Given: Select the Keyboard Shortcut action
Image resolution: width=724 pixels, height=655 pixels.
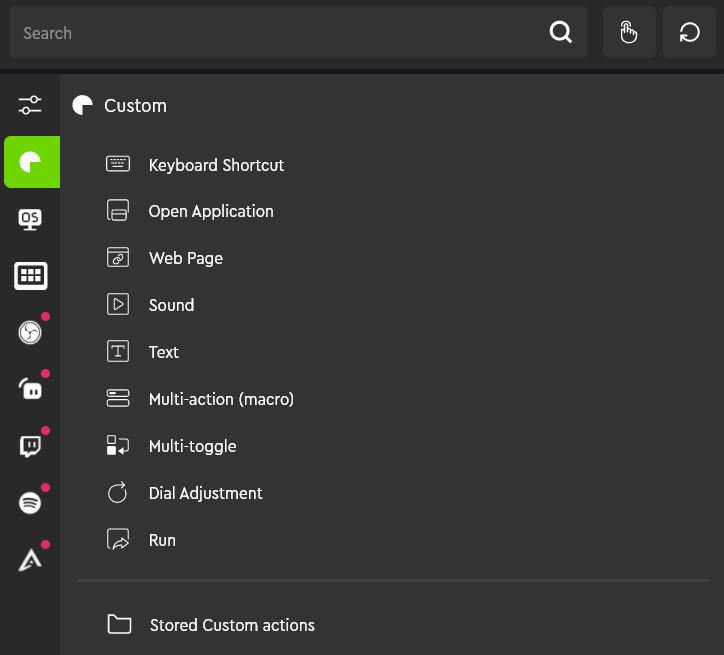Looking at the screenshot, I should (x=195, y=165).
